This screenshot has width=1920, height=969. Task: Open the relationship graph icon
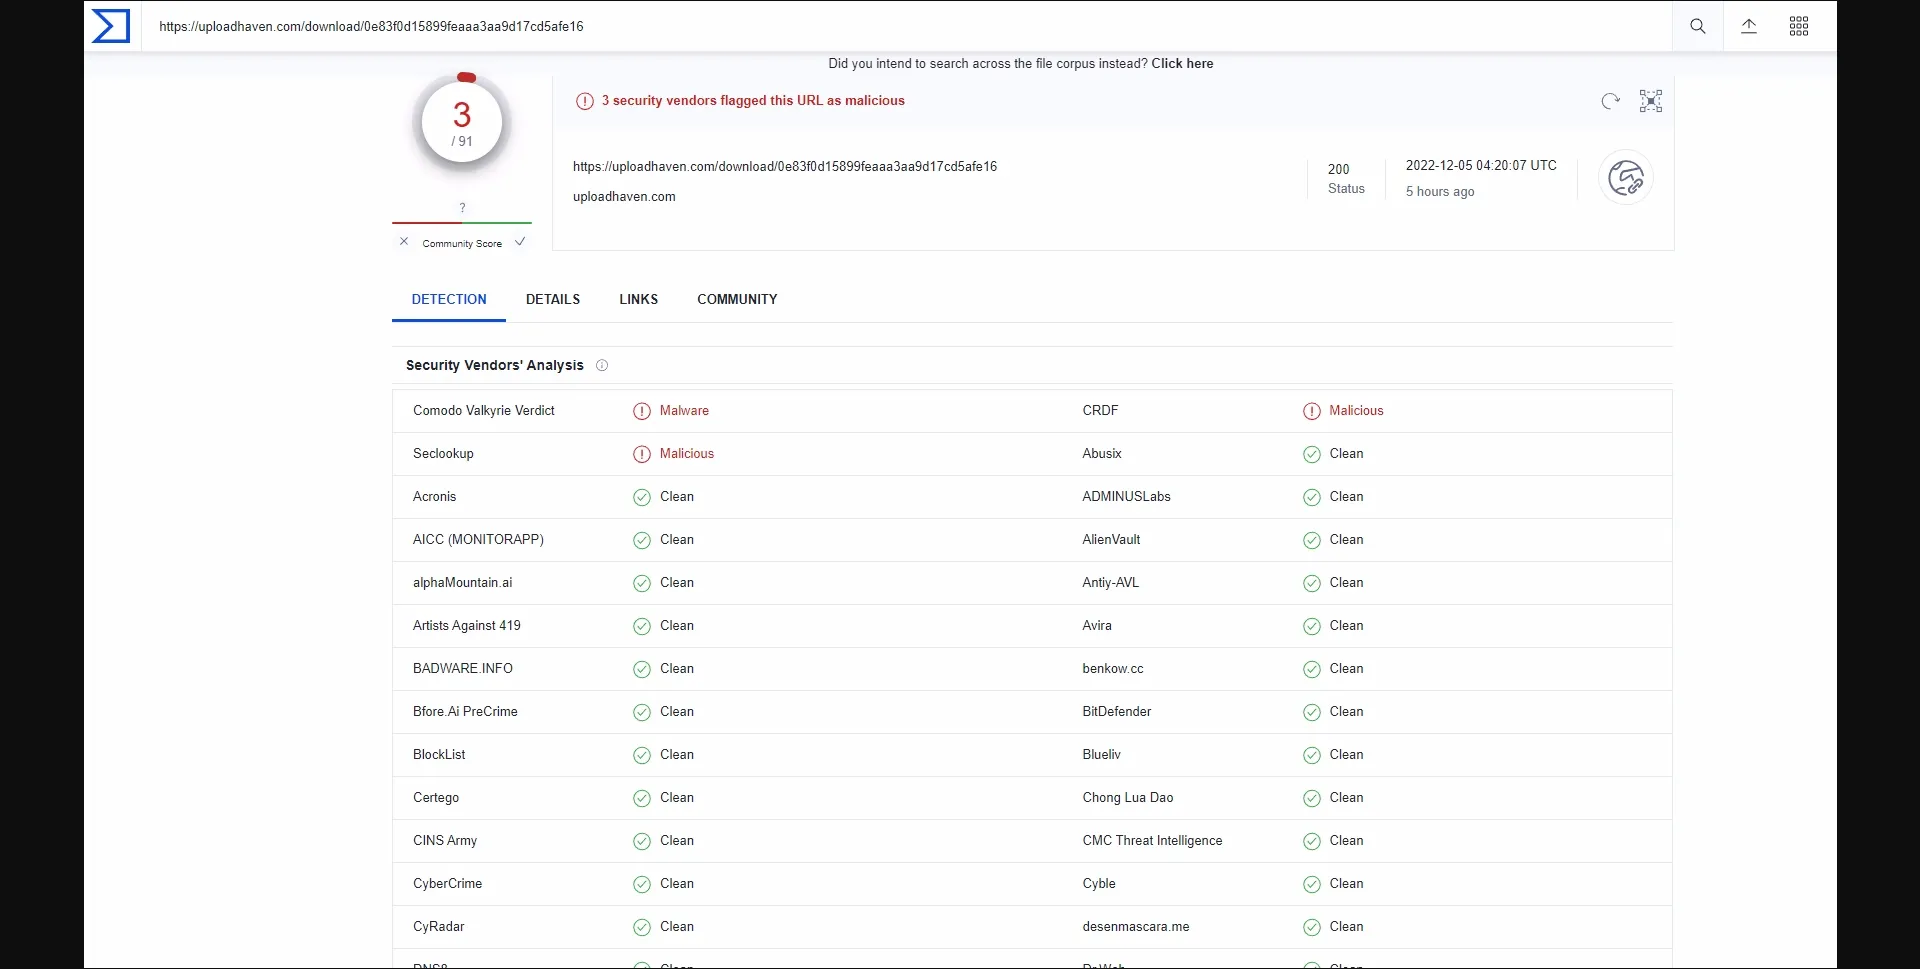(1650, 101)
